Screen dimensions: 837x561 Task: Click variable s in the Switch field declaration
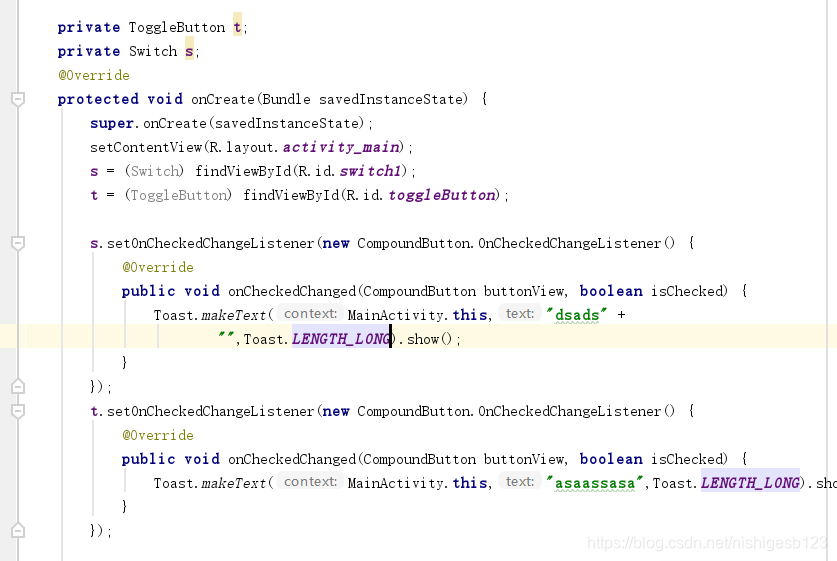(189, 51)
